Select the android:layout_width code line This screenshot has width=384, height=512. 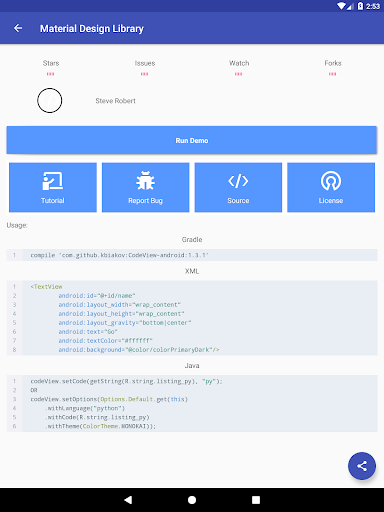click(x=119, y=305)
